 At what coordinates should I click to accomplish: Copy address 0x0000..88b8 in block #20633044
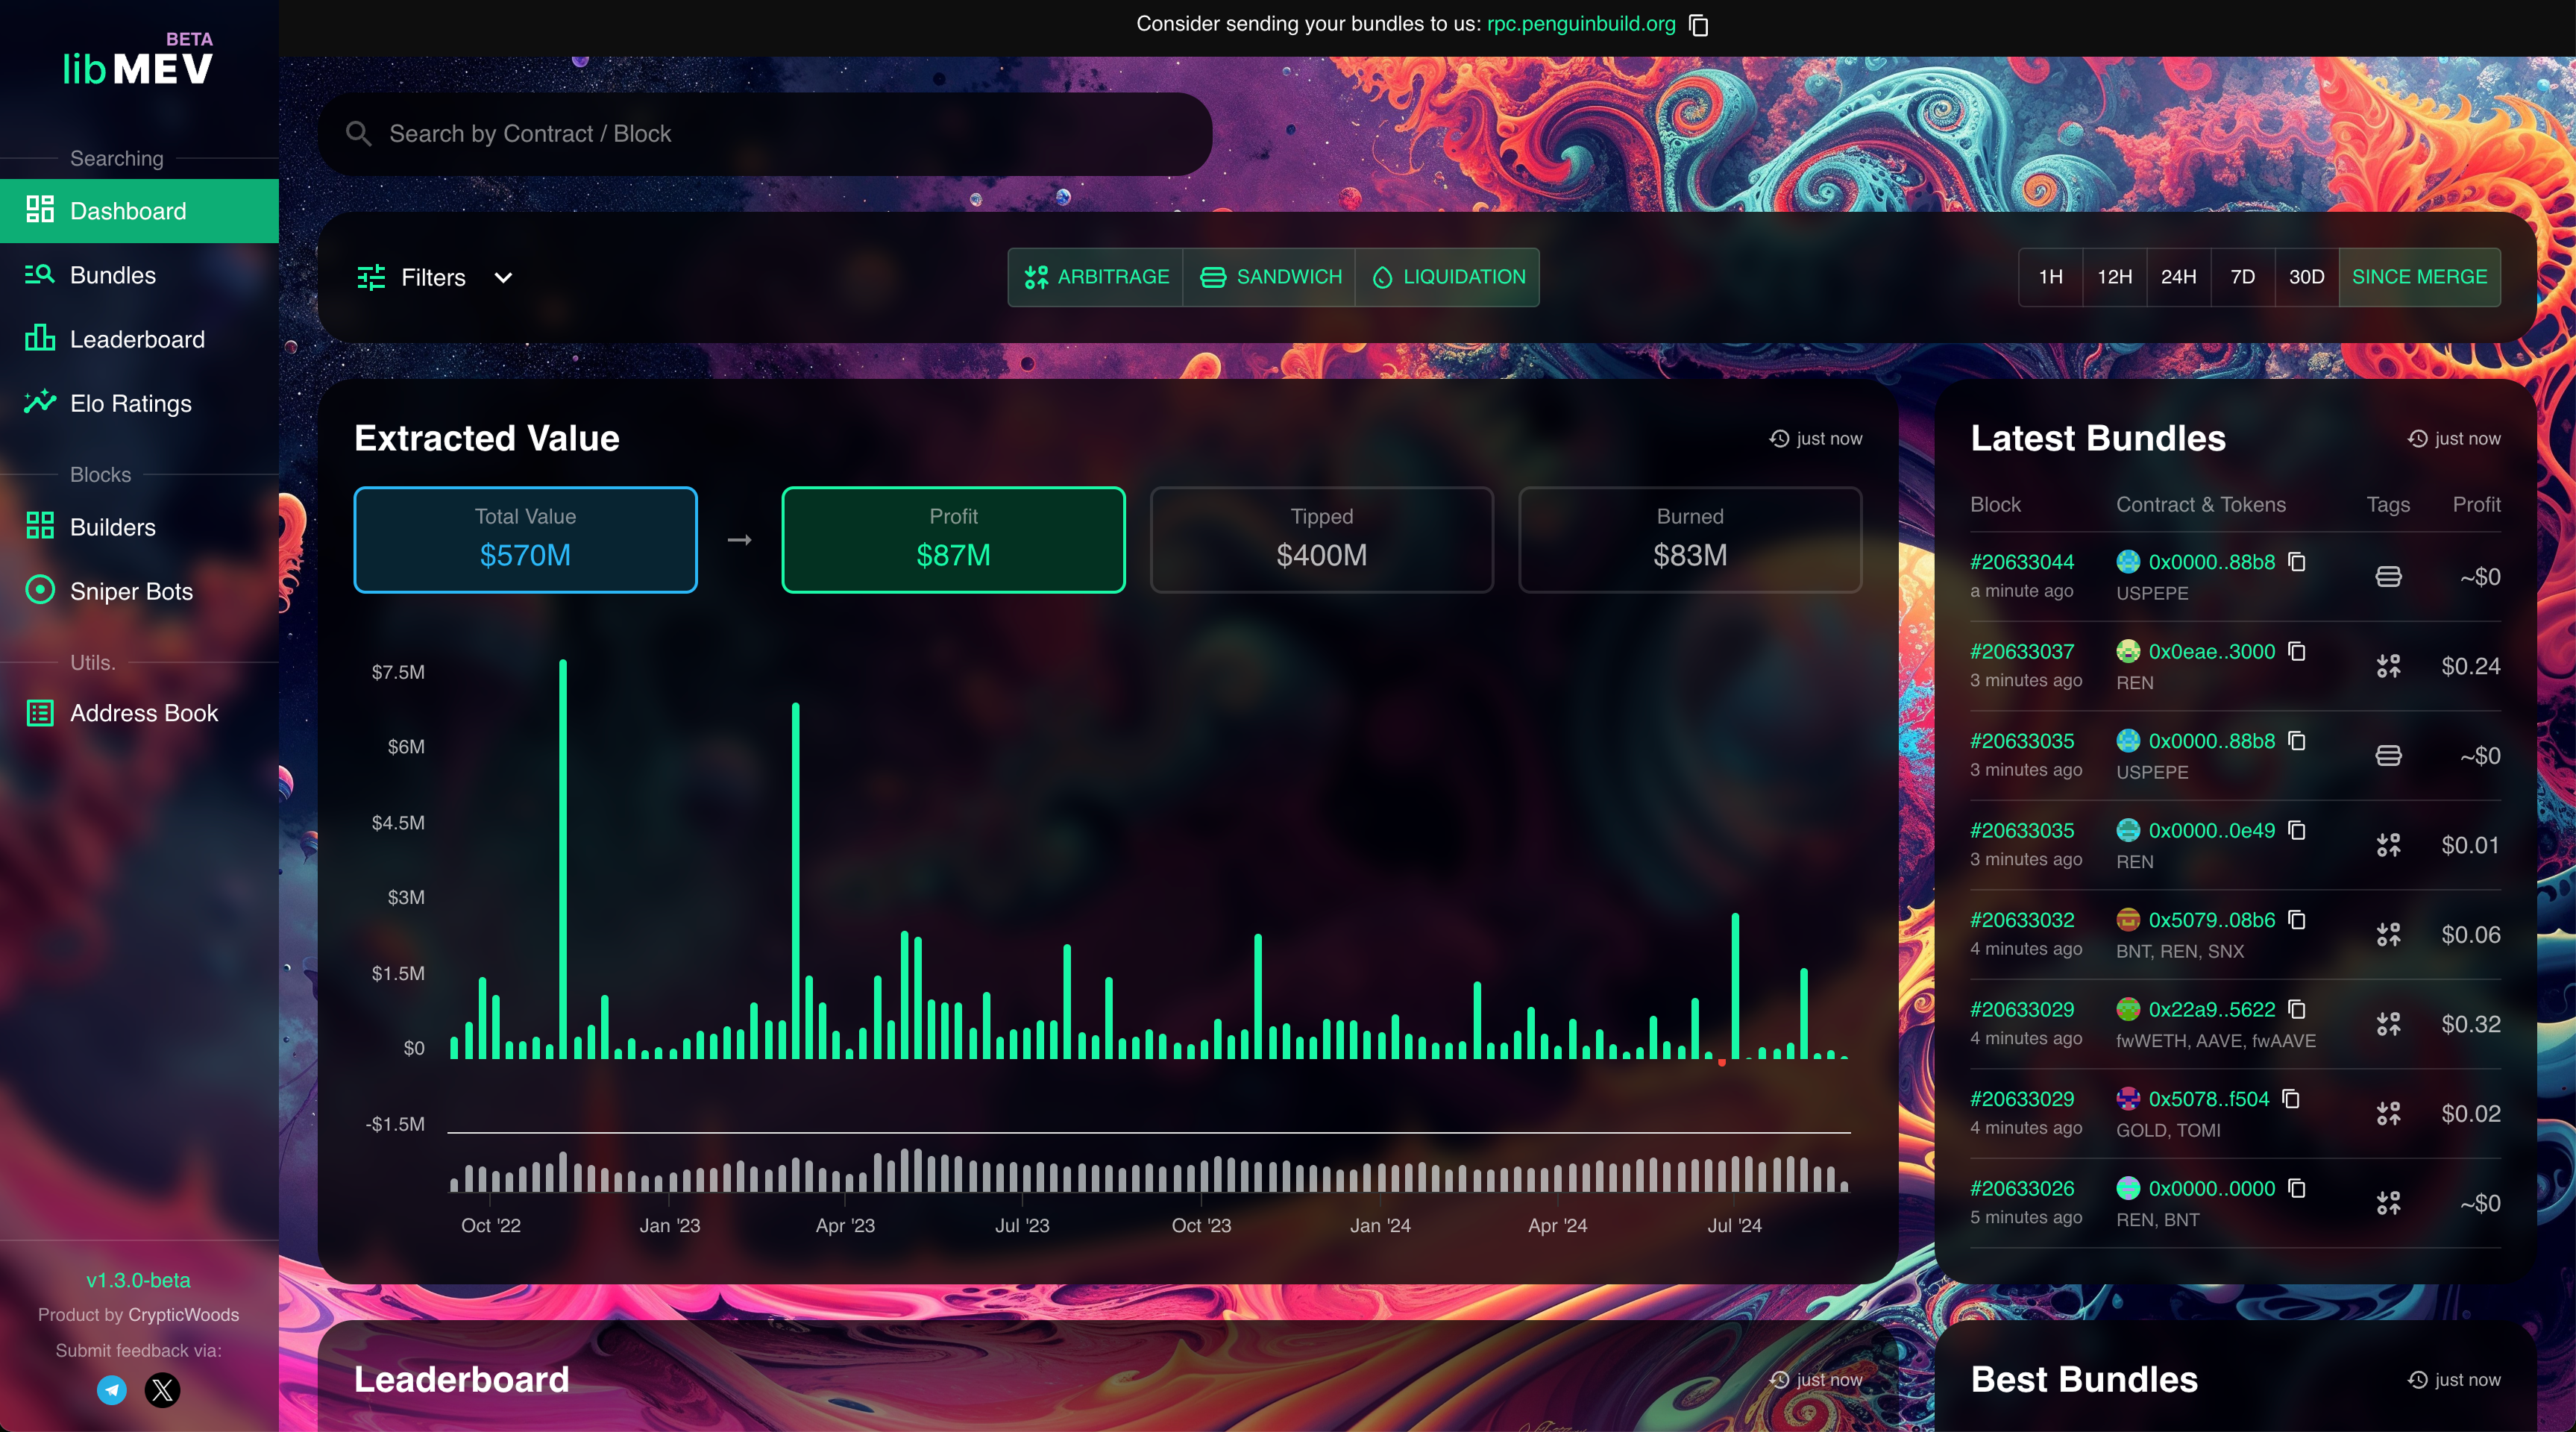(2297, 562)
